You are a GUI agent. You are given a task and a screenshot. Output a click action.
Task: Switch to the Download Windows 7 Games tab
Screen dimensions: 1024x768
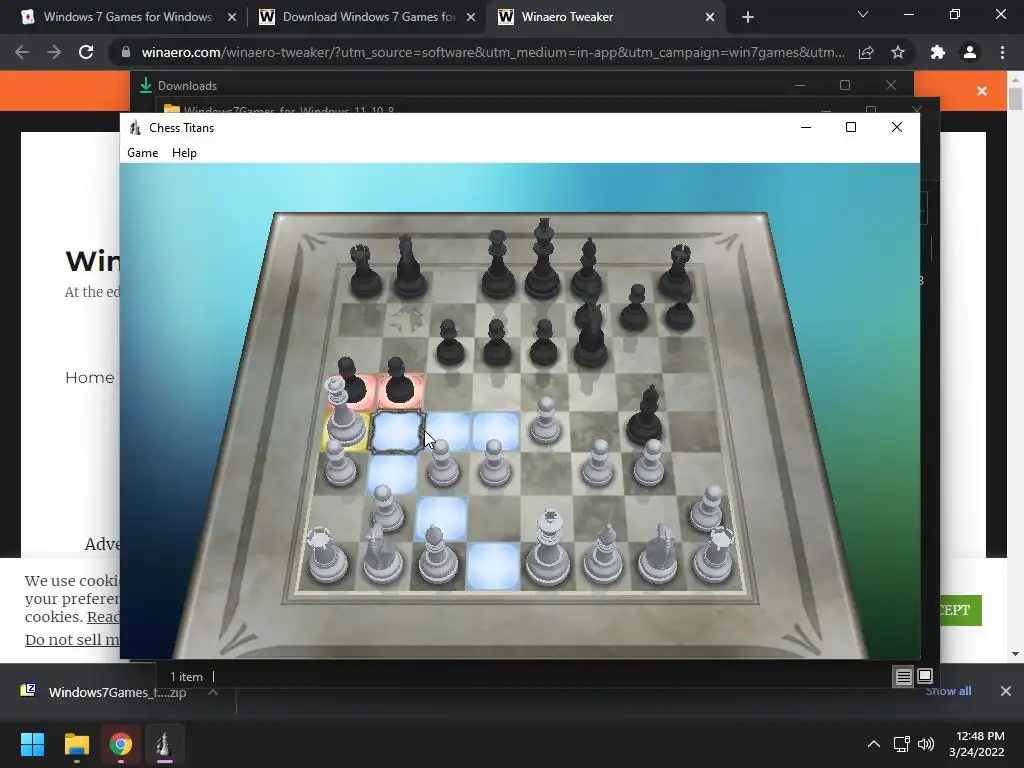pyautogui.click(x=368, y=17)
